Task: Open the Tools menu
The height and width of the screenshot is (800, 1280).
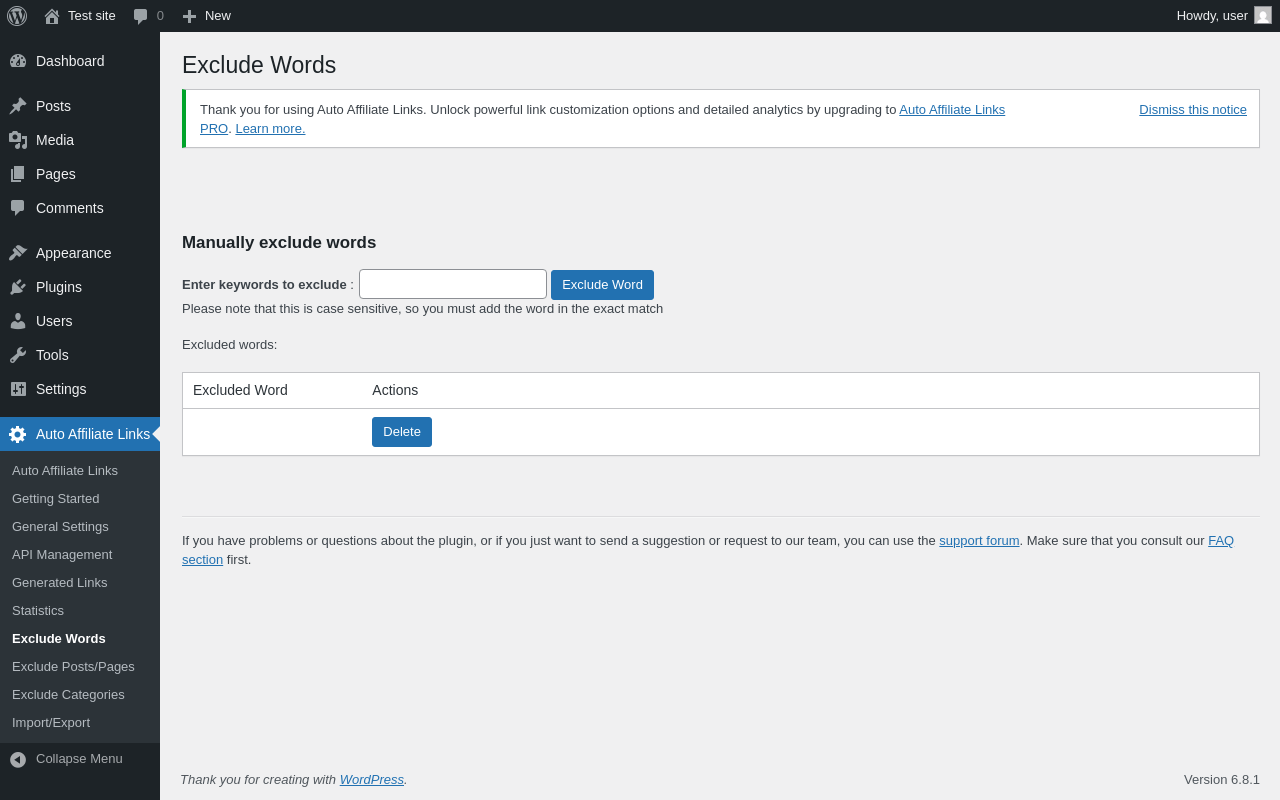Action: coord(80,355)
